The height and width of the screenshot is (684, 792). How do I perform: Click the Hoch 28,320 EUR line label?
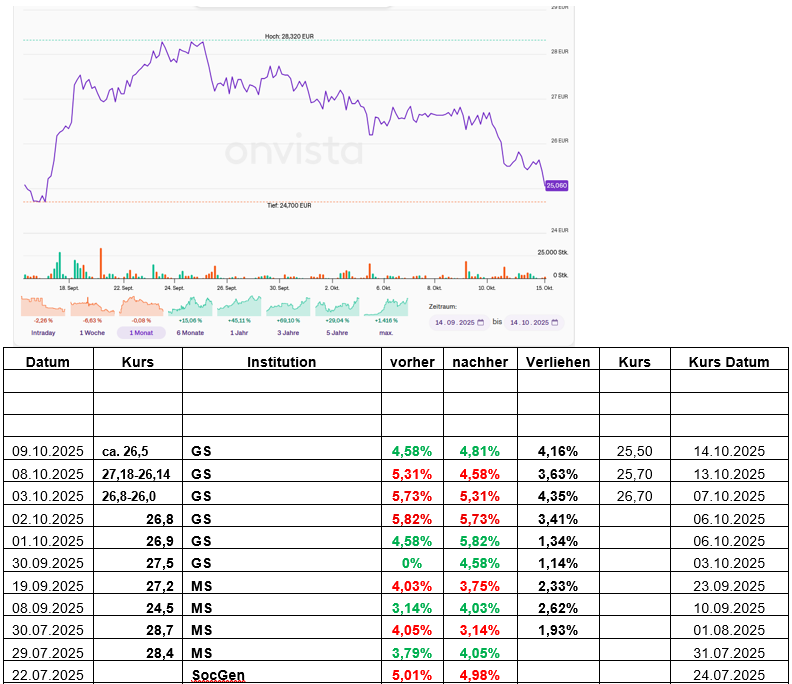point(289,36)
